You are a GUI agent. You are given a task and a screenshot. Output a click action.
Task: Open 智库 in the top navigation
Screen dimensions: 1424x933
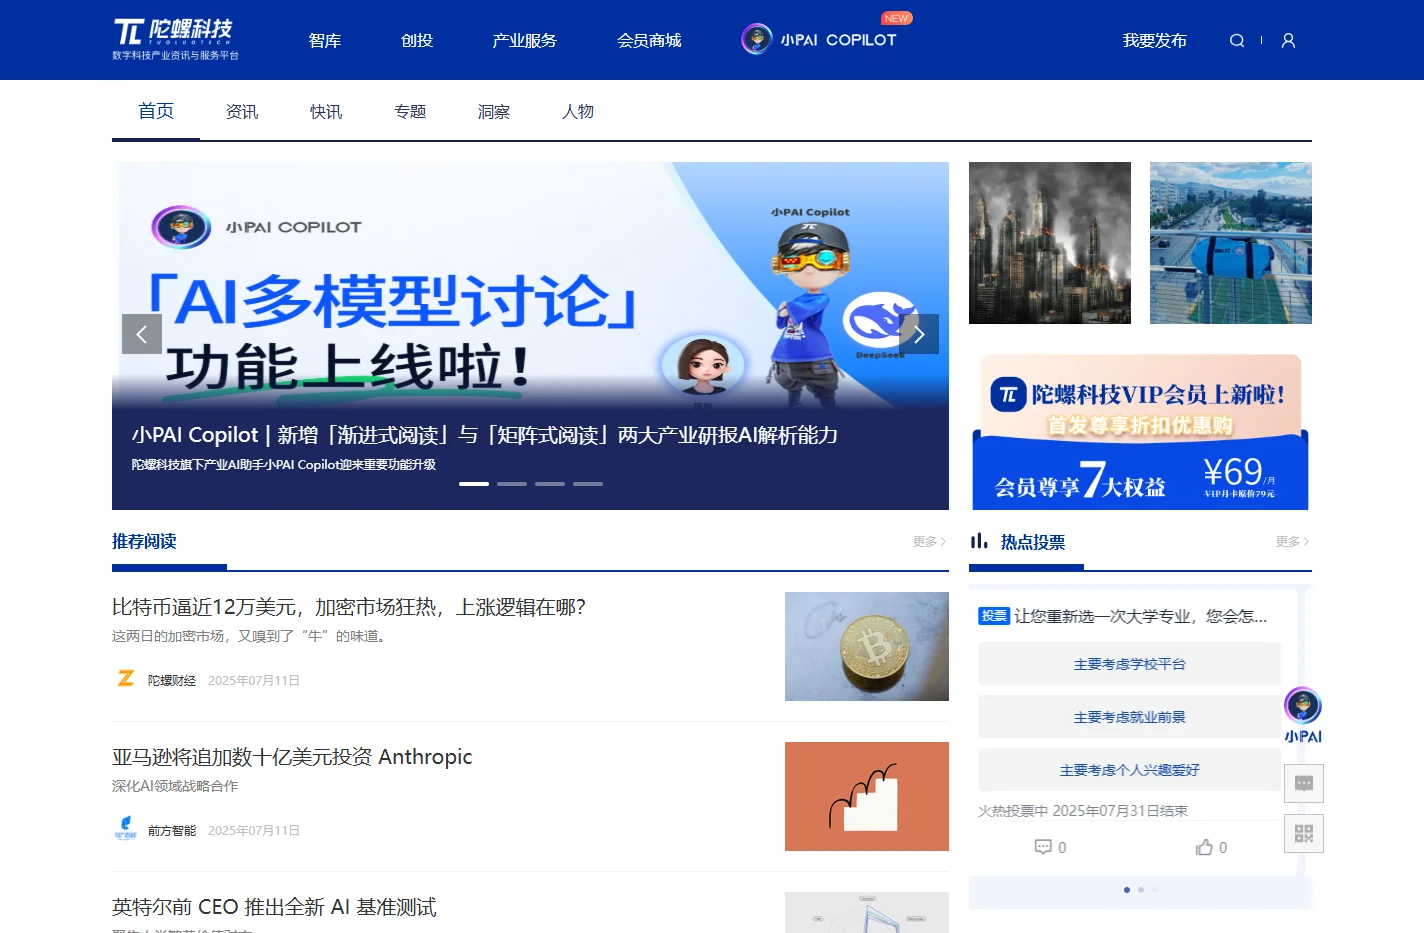pos(325,40)
